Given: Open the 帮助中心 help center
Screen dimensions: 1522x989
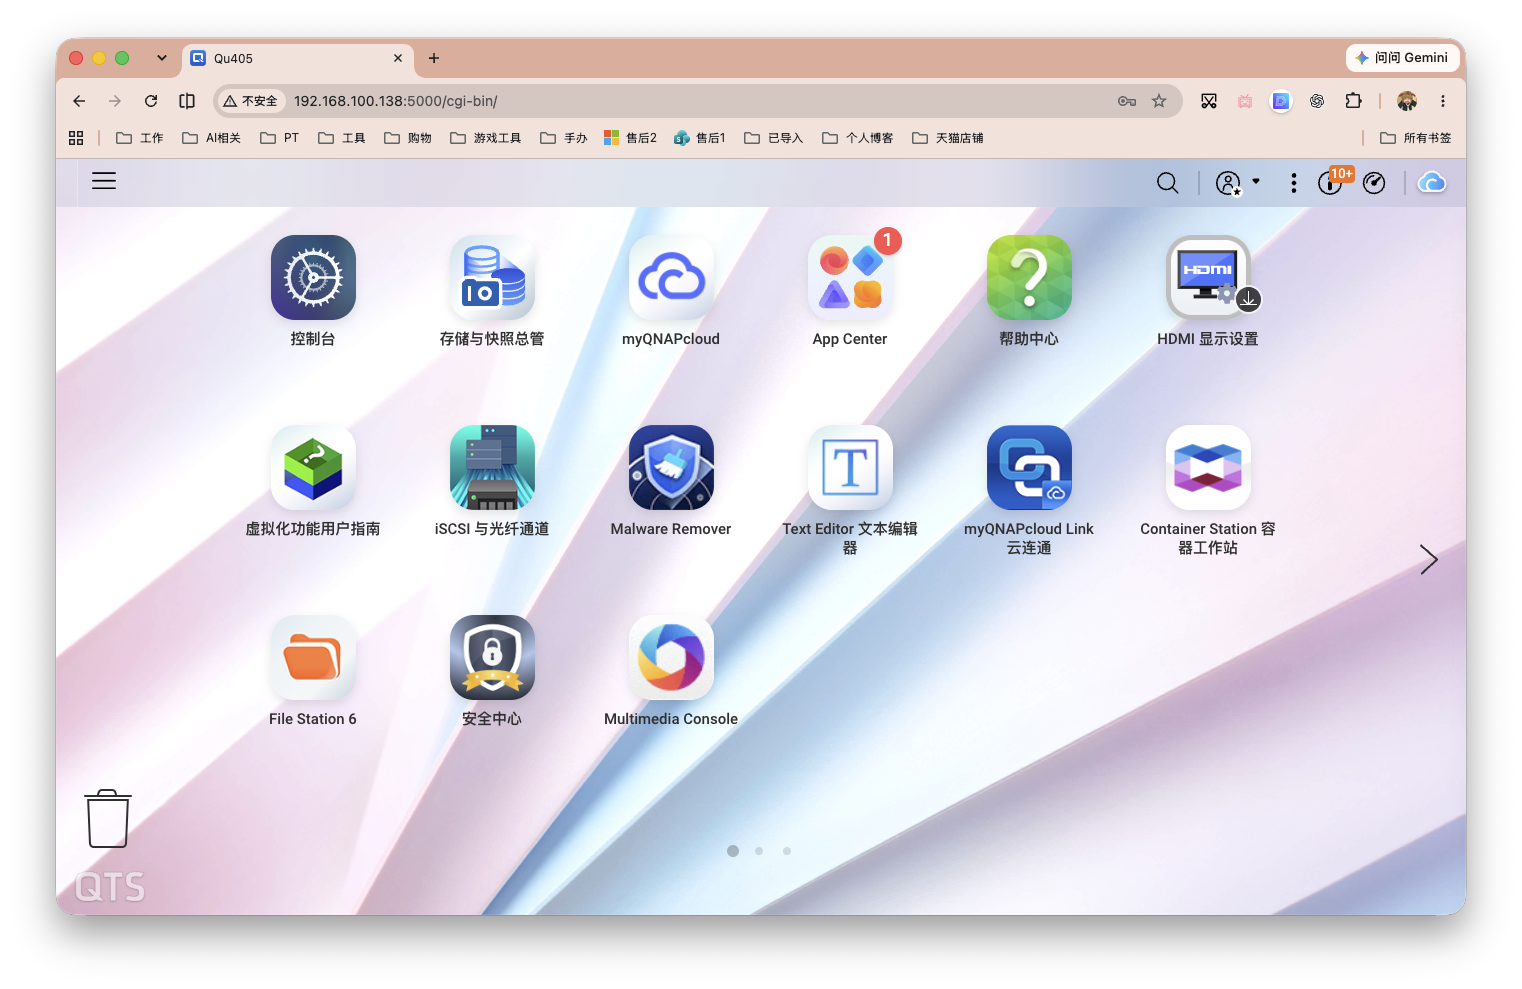Looking at the screenshot, I should point(1029,278).
